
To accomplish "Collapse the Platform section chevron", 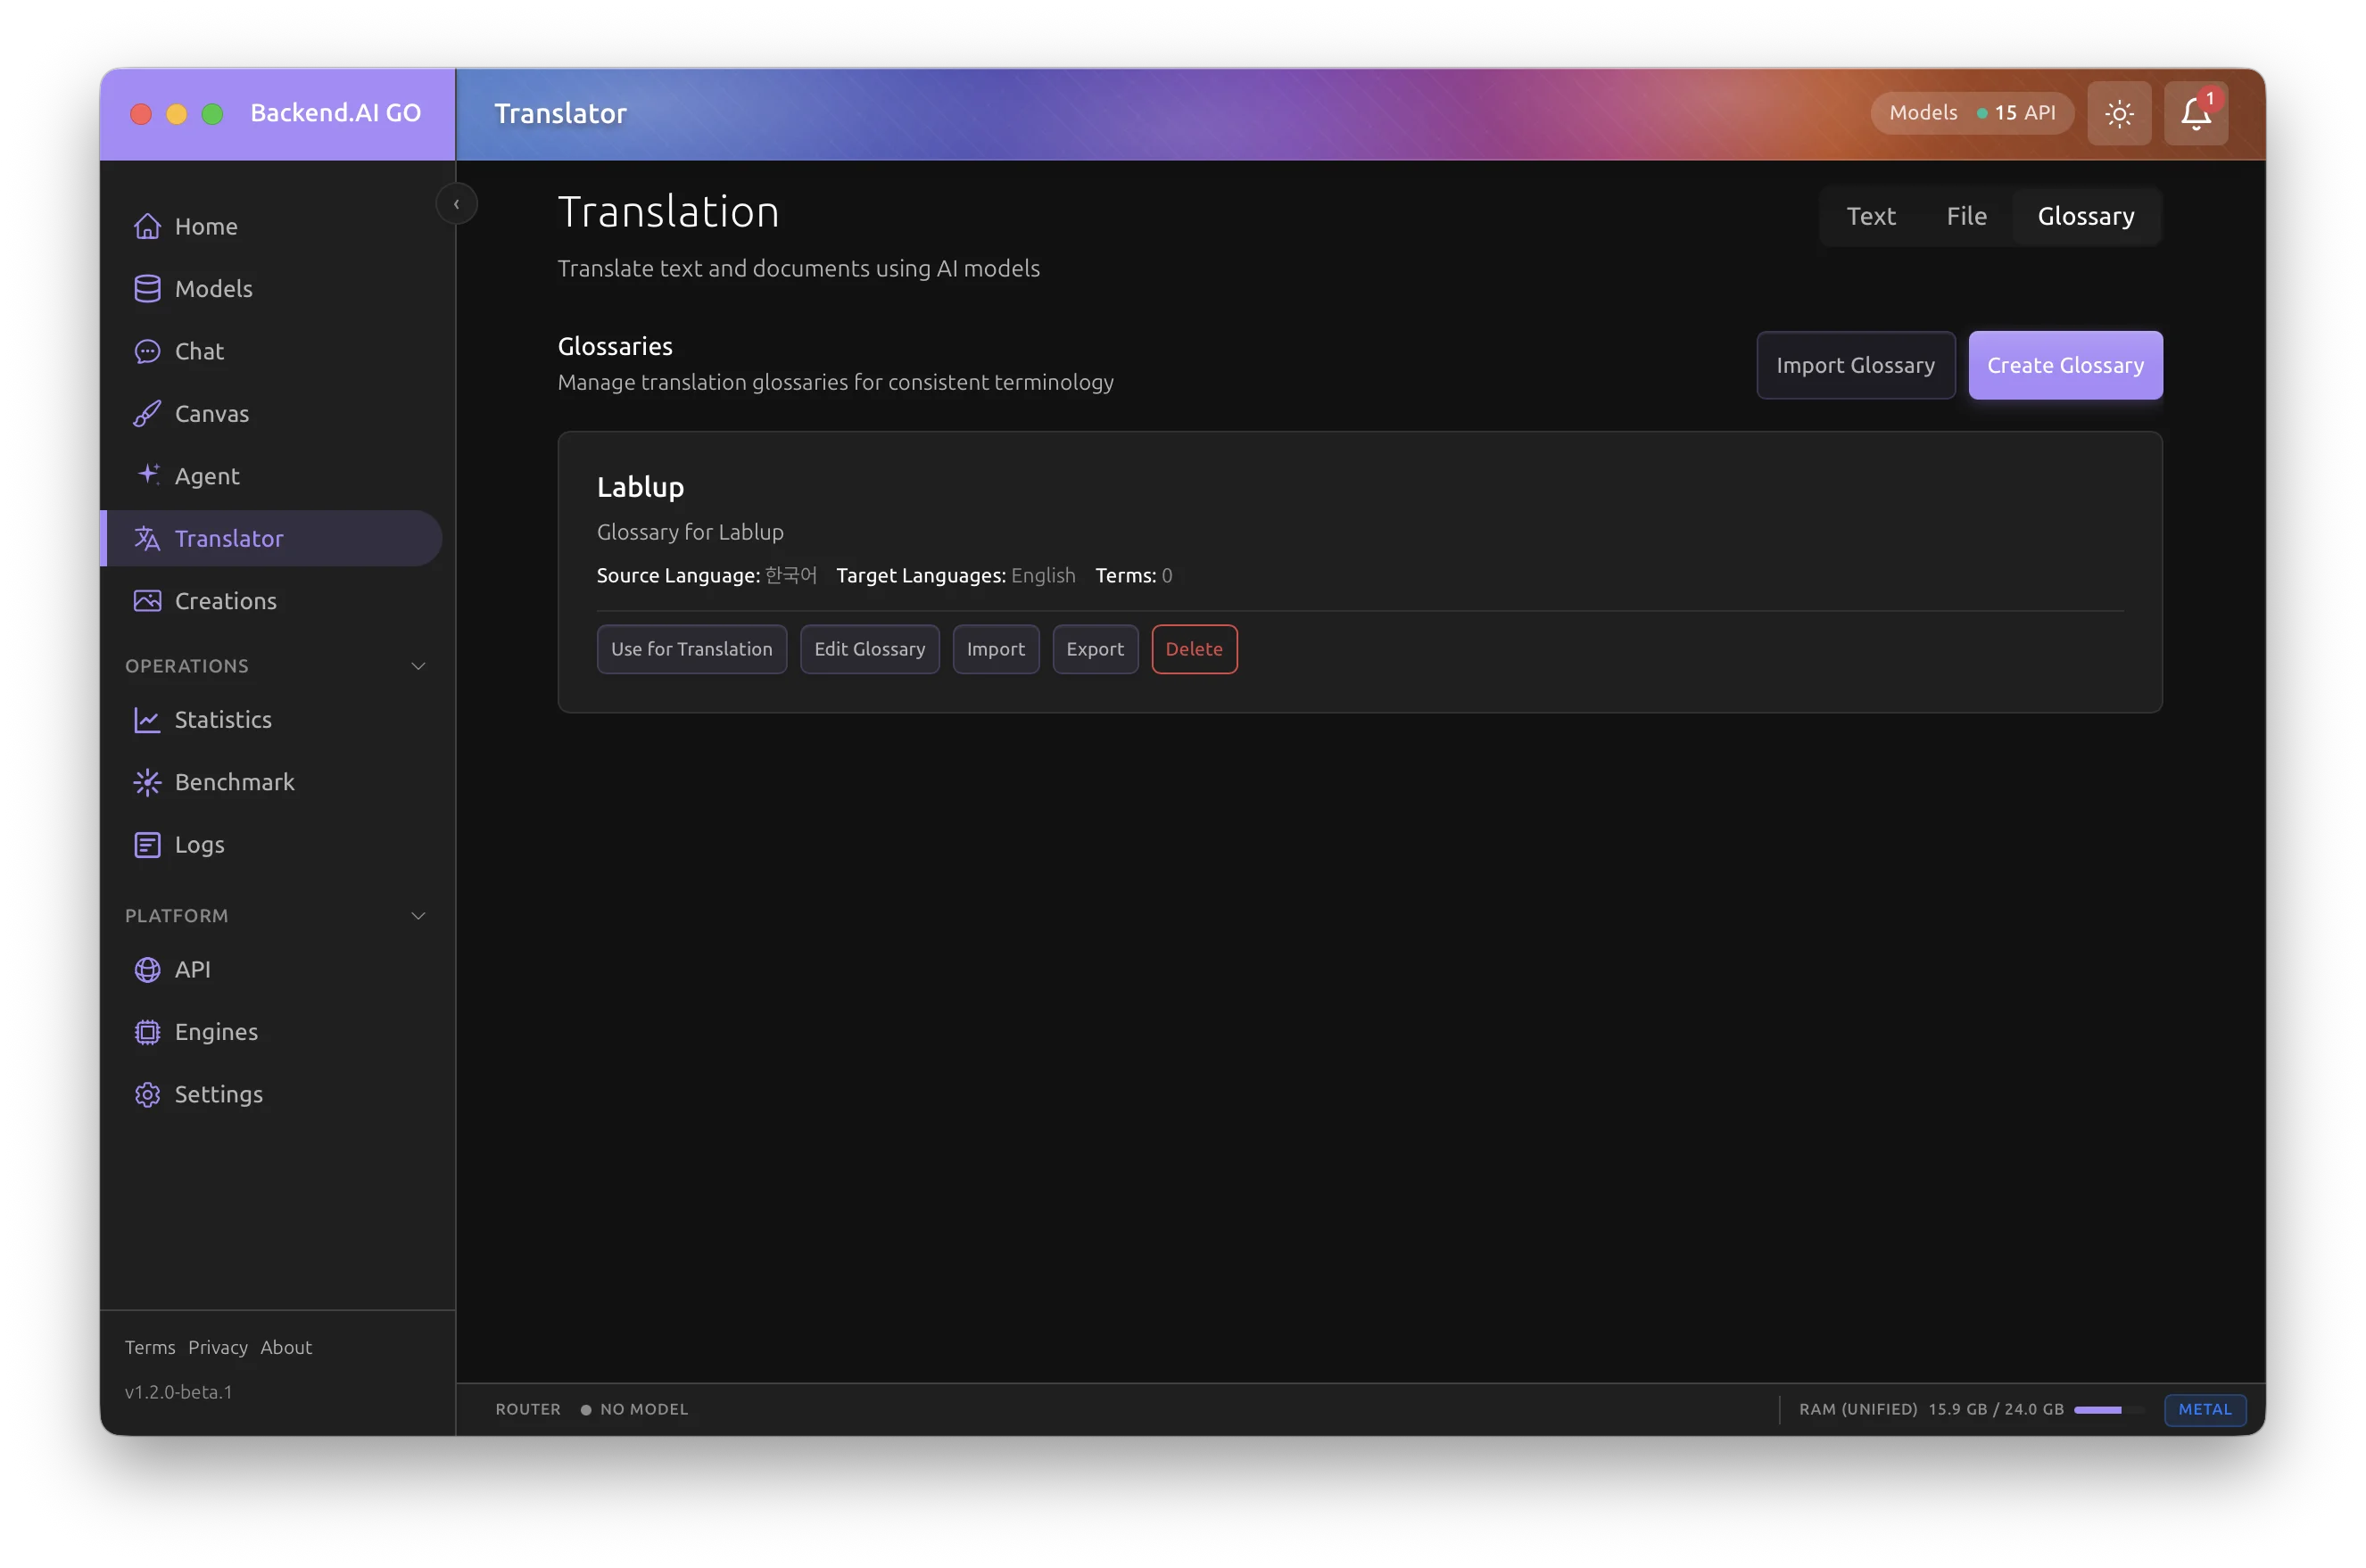I will [418, 916].
